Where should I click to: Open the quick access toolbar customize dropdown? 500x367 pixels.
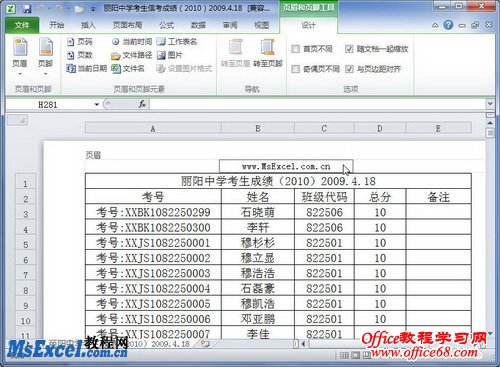pyautogui.click(x=93, y=9)
